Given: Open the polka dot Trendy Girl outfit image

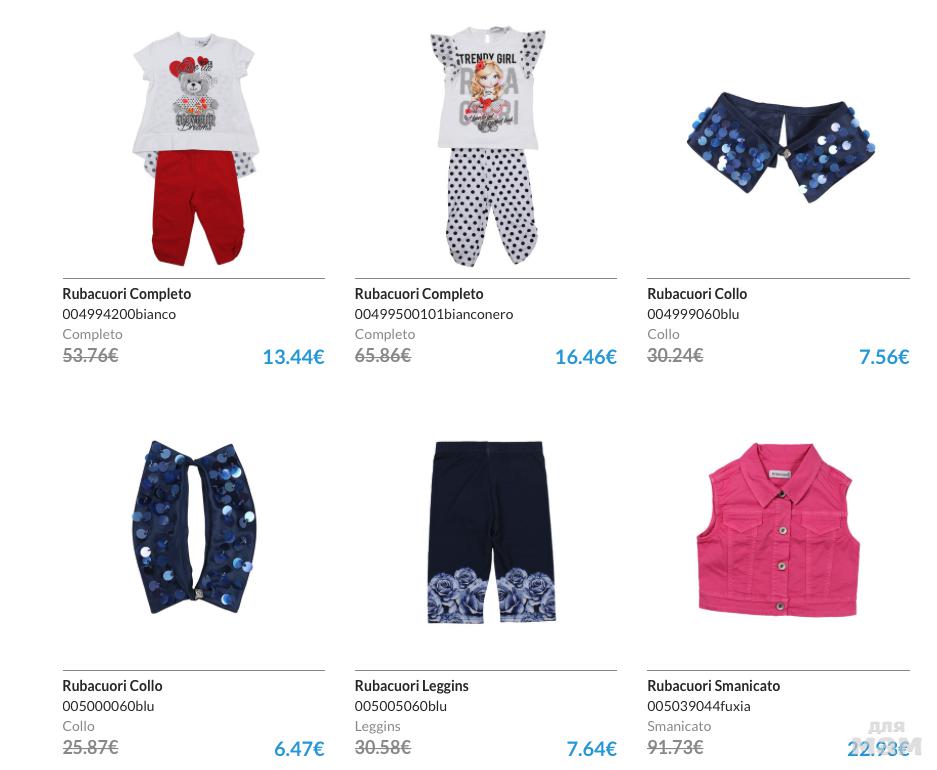Looking at the screenshot, I should click(x=488, y=146).
